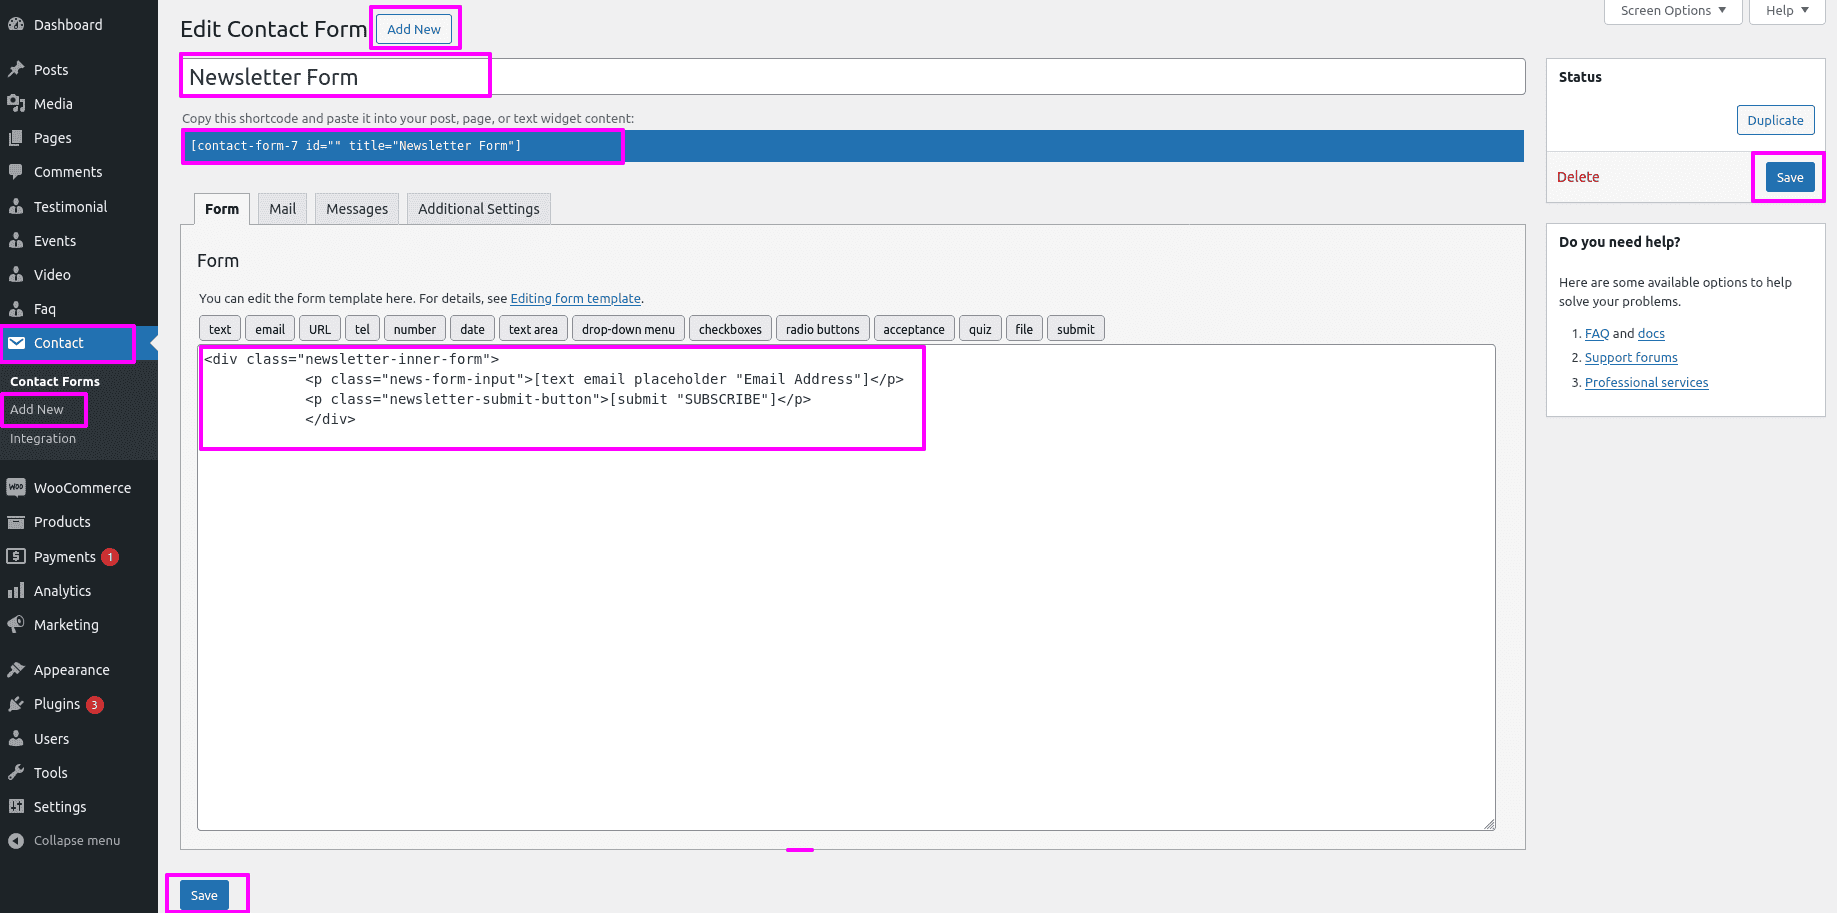Click the red Delete link
Viewport: 1837px width, 913px height.
tap(1578, 176)
